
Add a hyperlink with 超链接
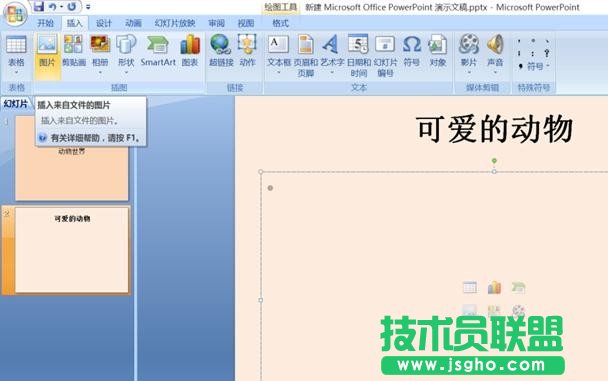coord(221,50)
